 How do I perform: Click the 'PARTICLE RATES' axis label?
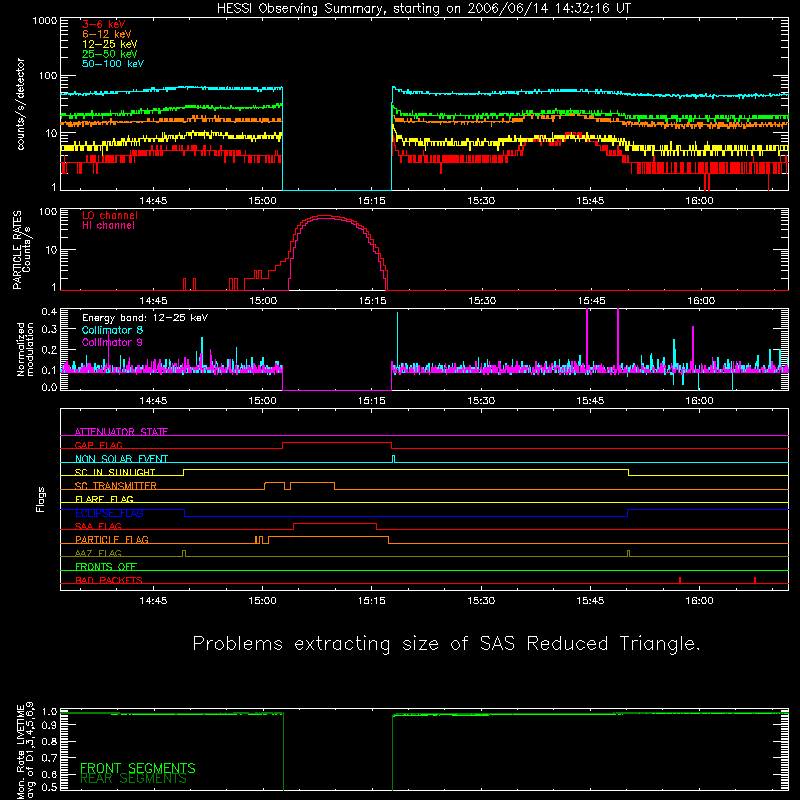coord(17,250)
